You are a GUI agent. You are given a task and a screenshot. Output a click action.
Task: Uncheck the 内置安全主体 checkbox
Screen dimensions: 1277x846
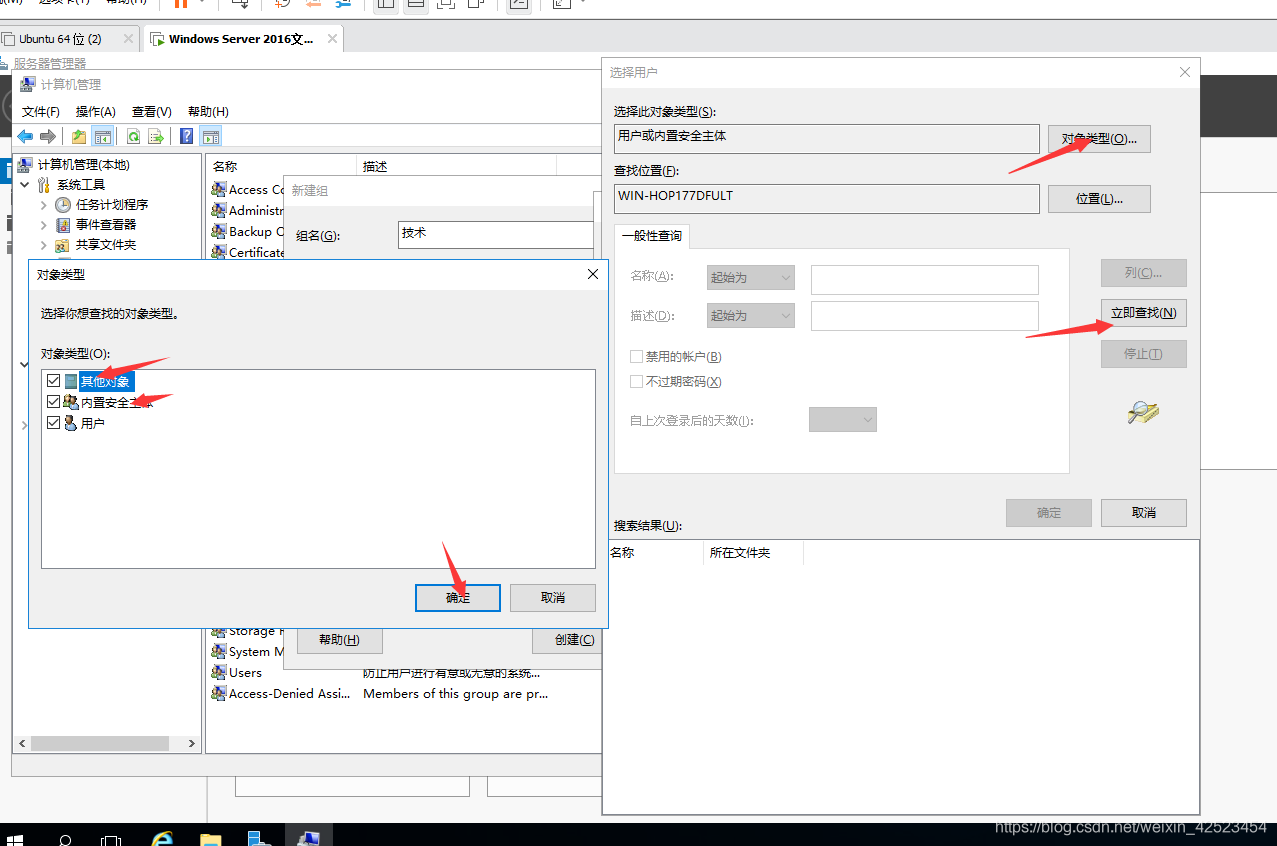tap(53, 402)
